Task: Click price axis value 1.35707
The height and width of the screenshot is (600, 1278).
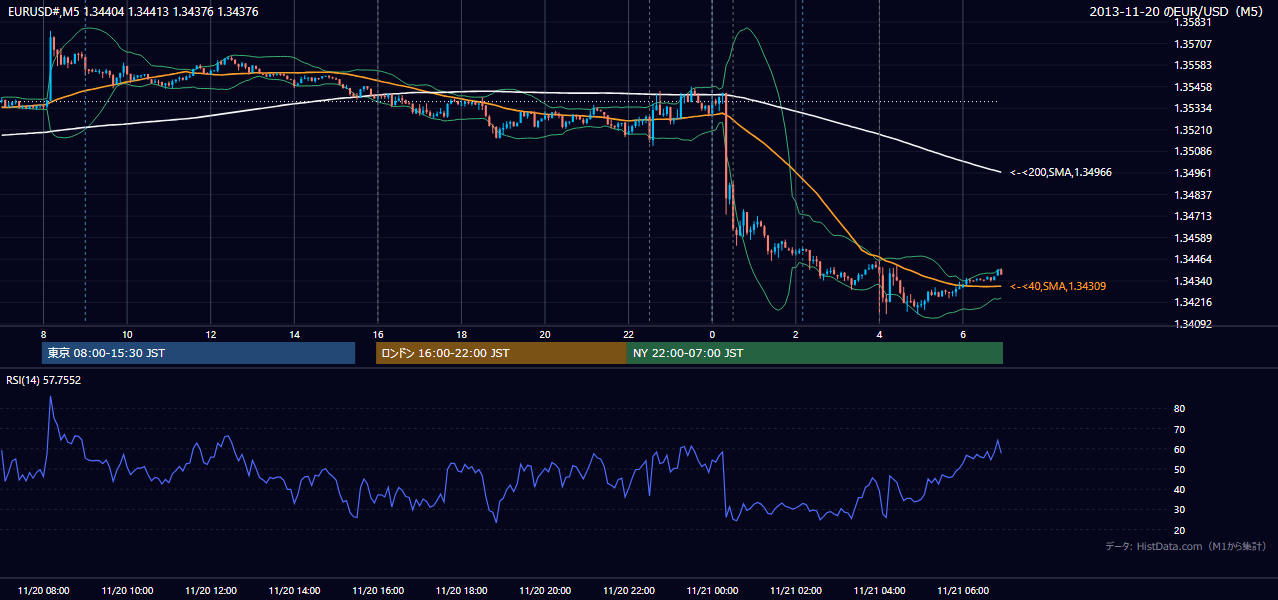Action: click(x=1192, y=44)
